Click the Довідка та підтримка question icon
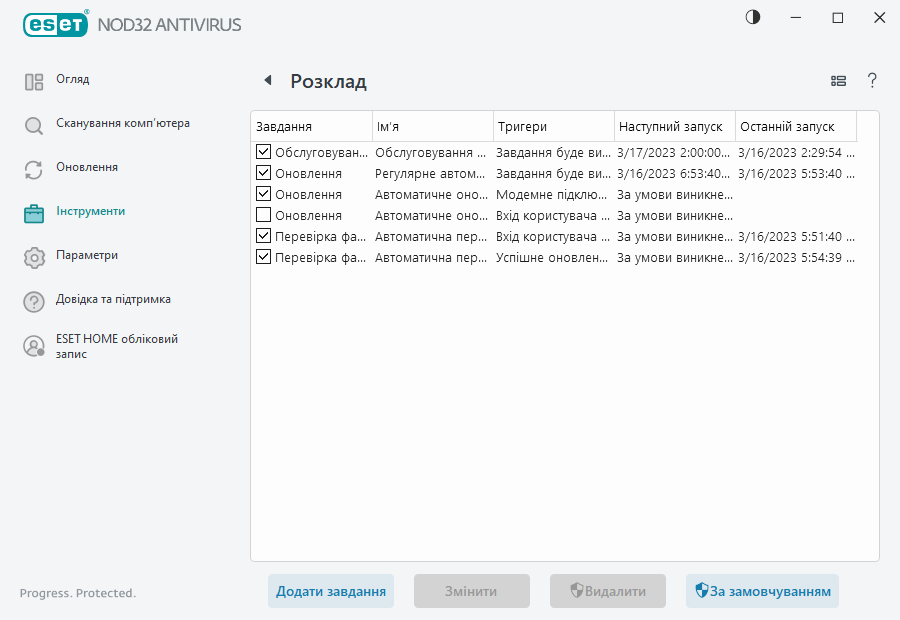 33,299
